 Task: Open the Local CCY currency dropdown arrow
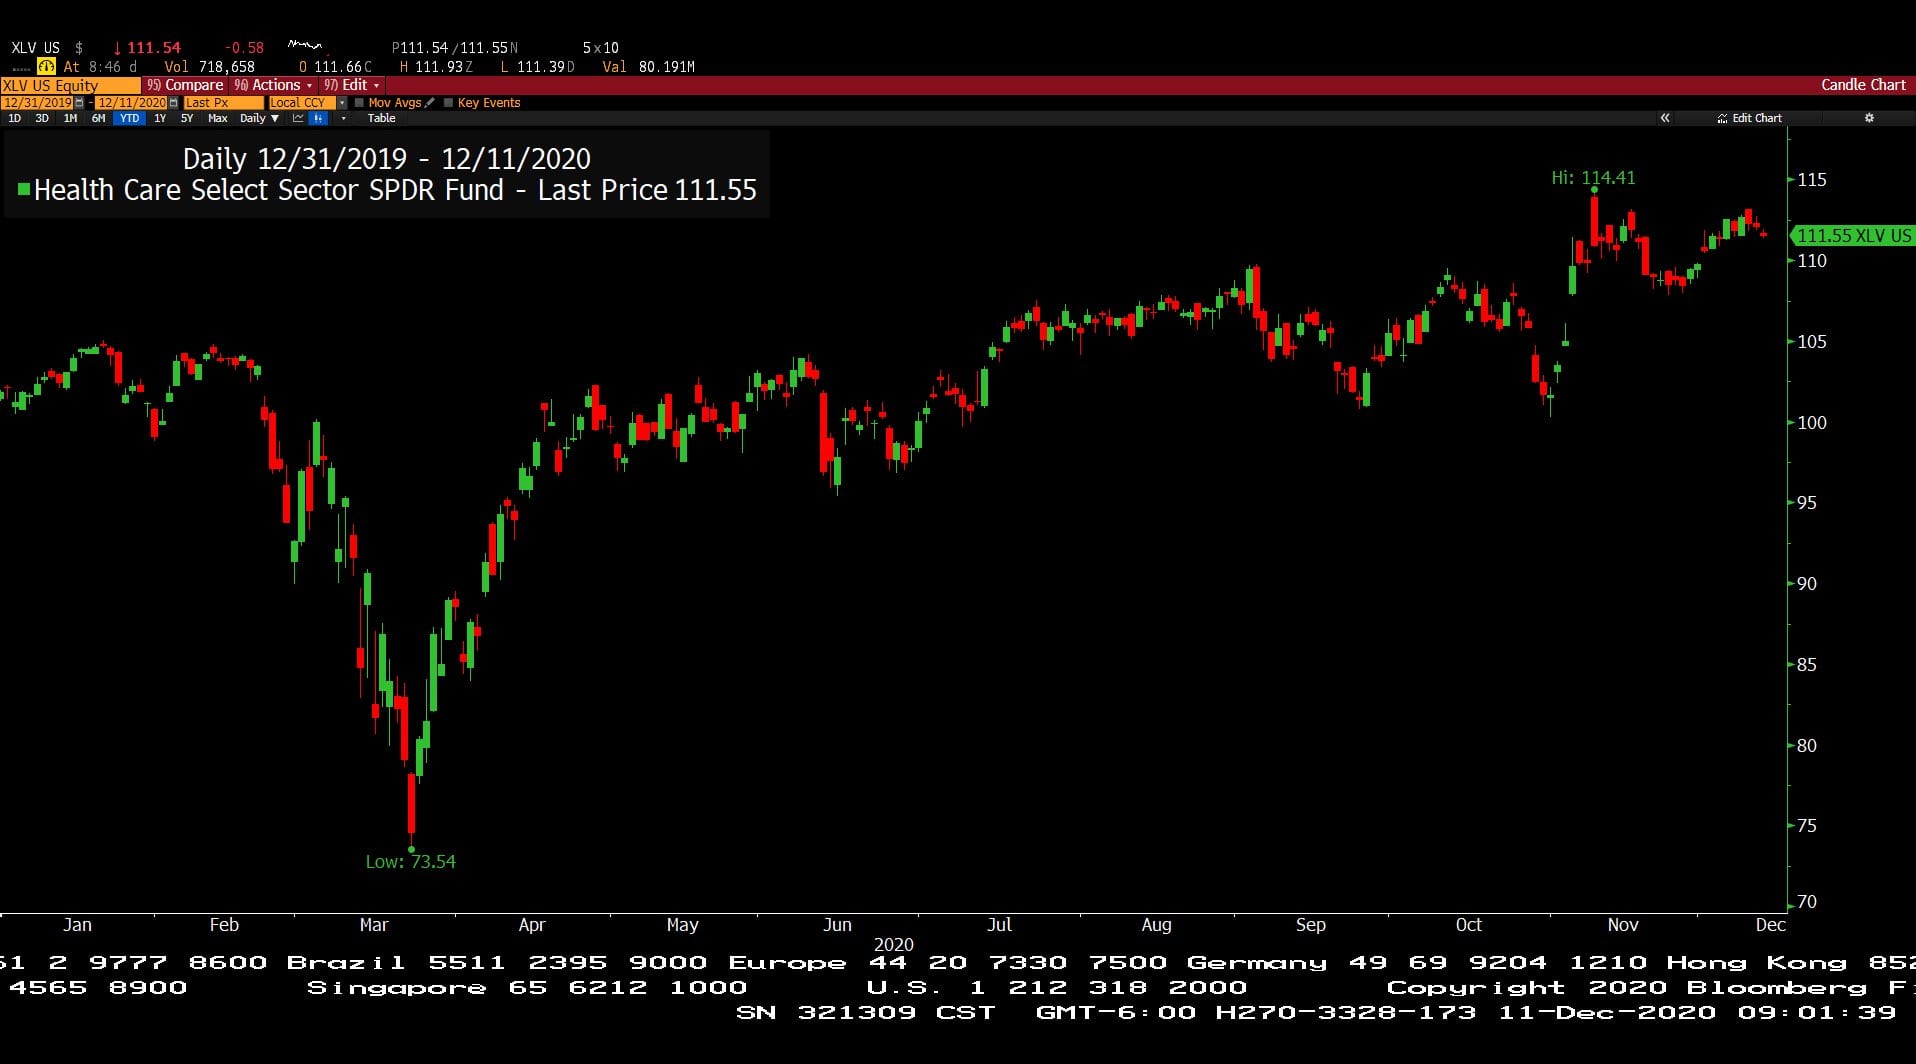point(342,103)
